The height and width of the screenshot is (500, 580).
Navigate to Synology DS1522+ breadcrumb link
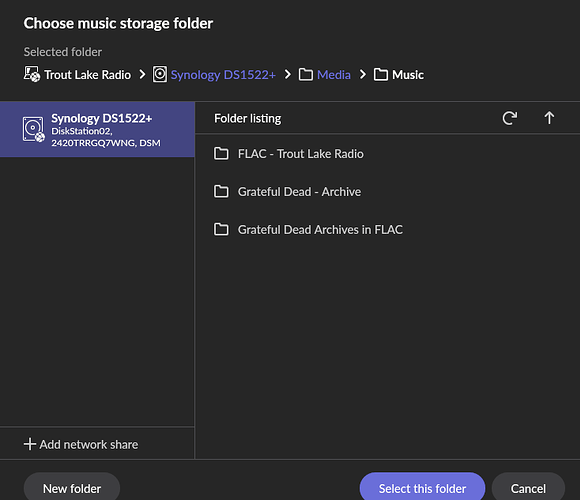[x=223, y=75]
